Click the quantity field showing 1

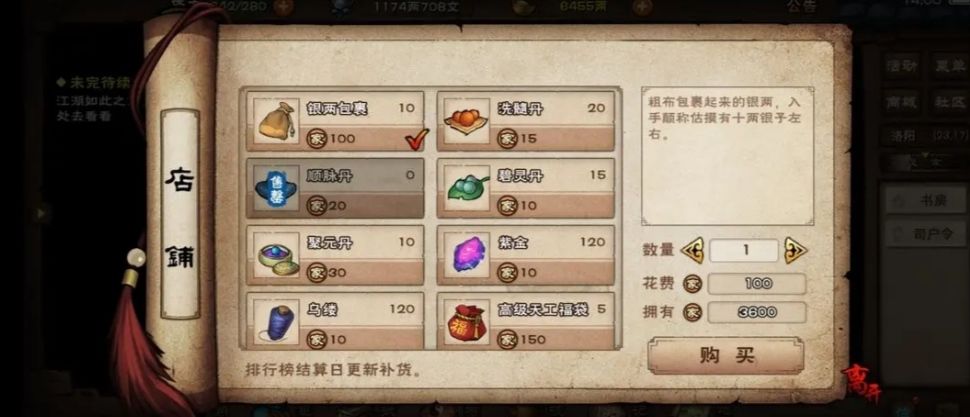tap(744, 251)
